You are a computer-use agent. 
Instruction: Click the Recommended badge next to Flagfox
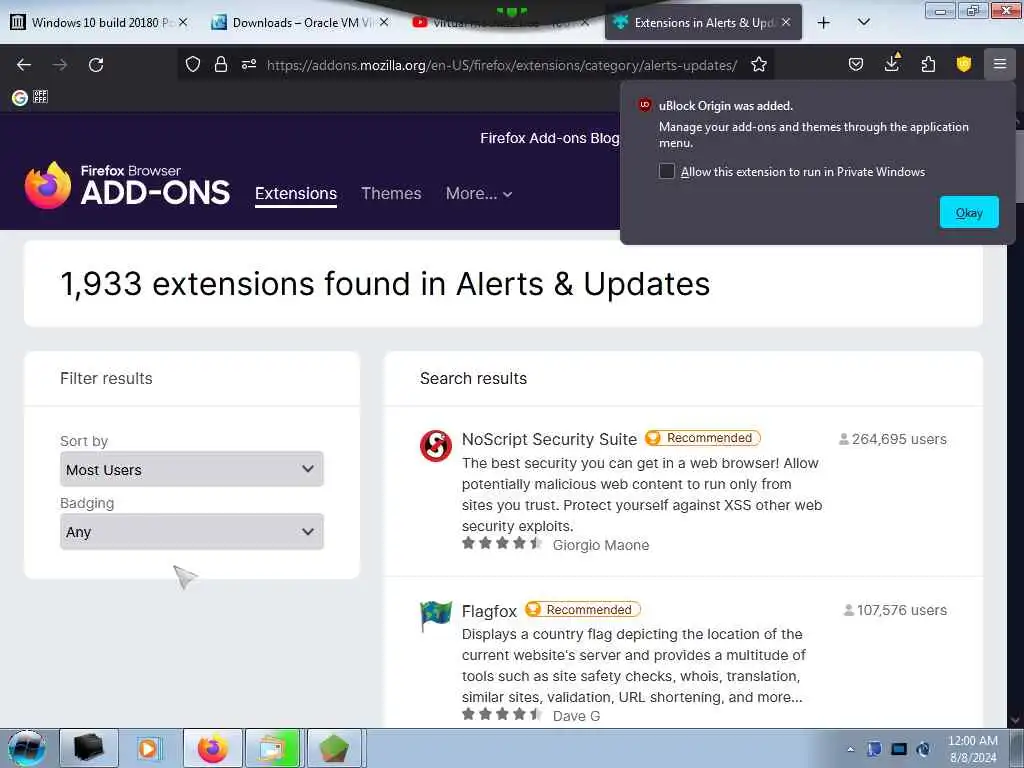tap(583, 609)
